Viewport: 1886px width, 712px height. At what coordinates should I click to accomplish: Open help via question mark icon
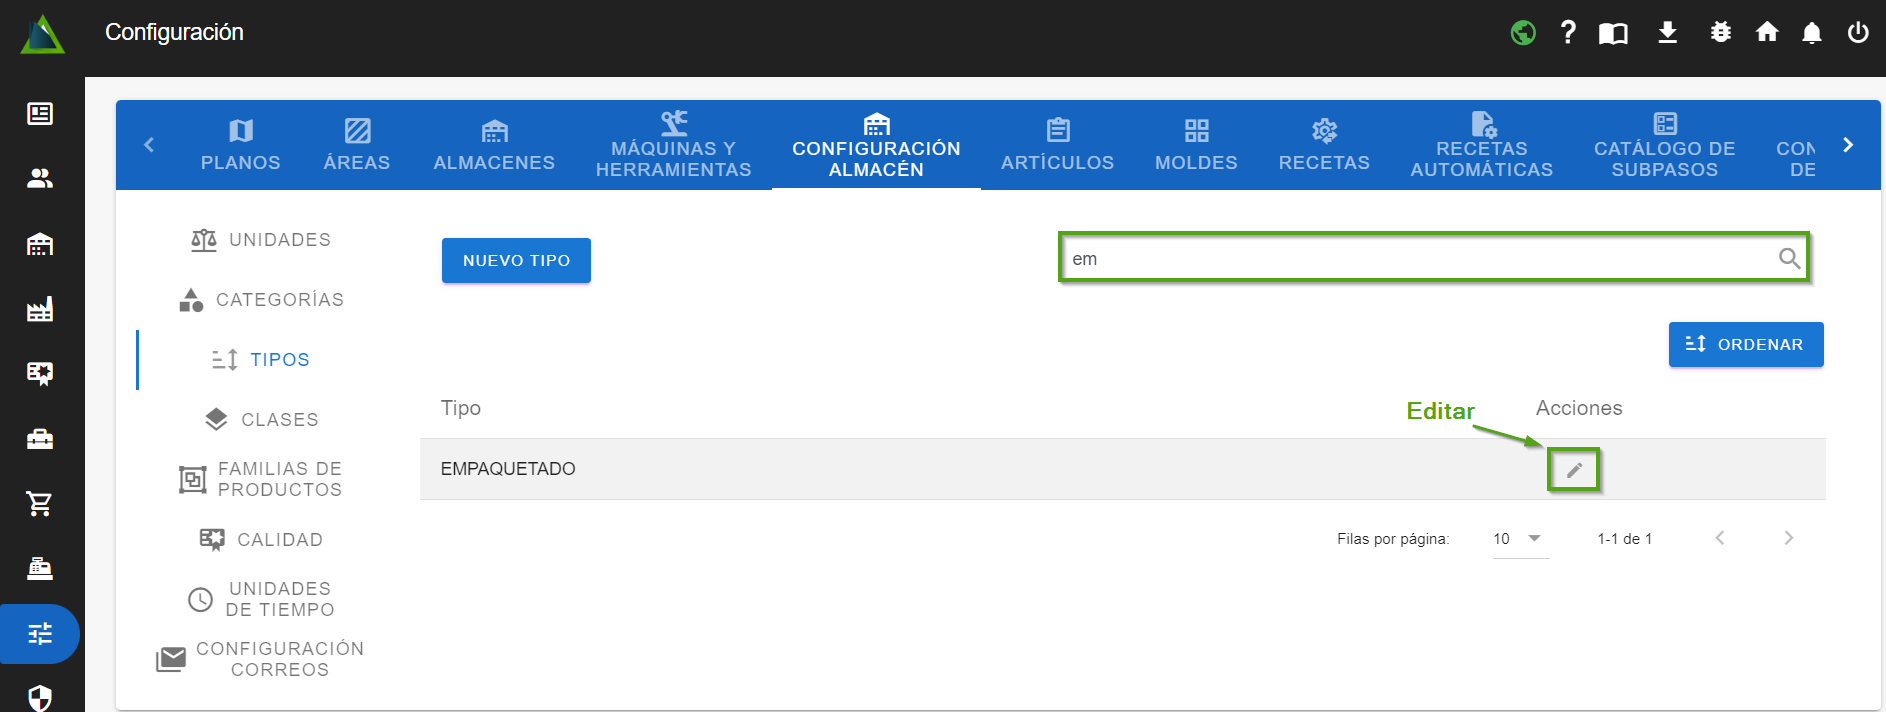click(x=1568, y=33)
